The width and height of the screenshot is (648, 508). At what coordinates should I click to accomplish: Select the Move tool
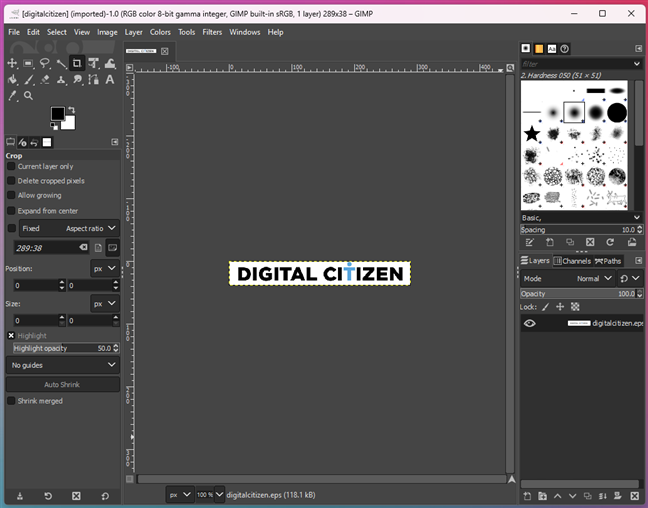point(12,63)
